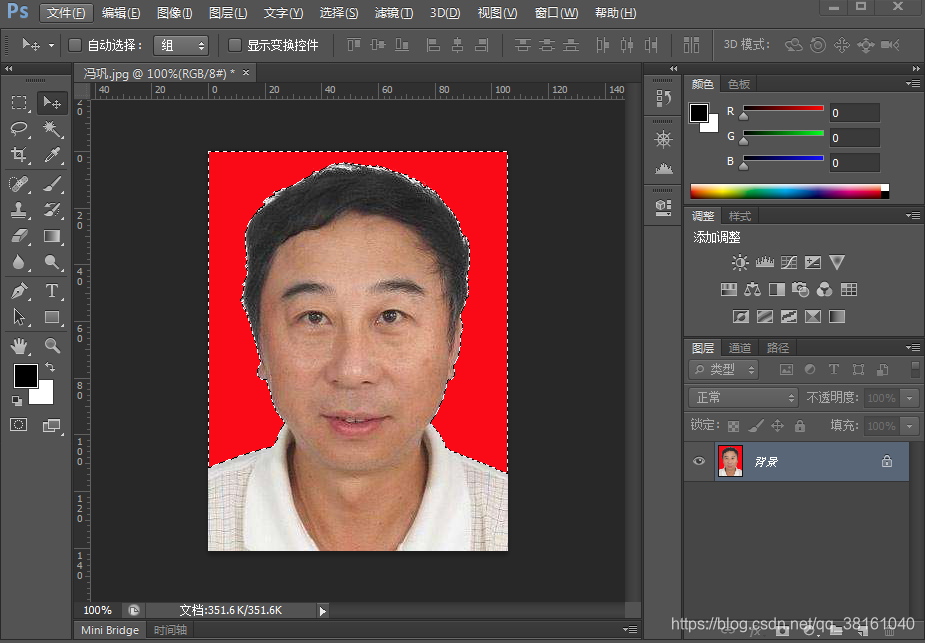Open the blend mode dropdown showing 正常
The height and width of the screenshot is (643, 925).
click(742, 397)
